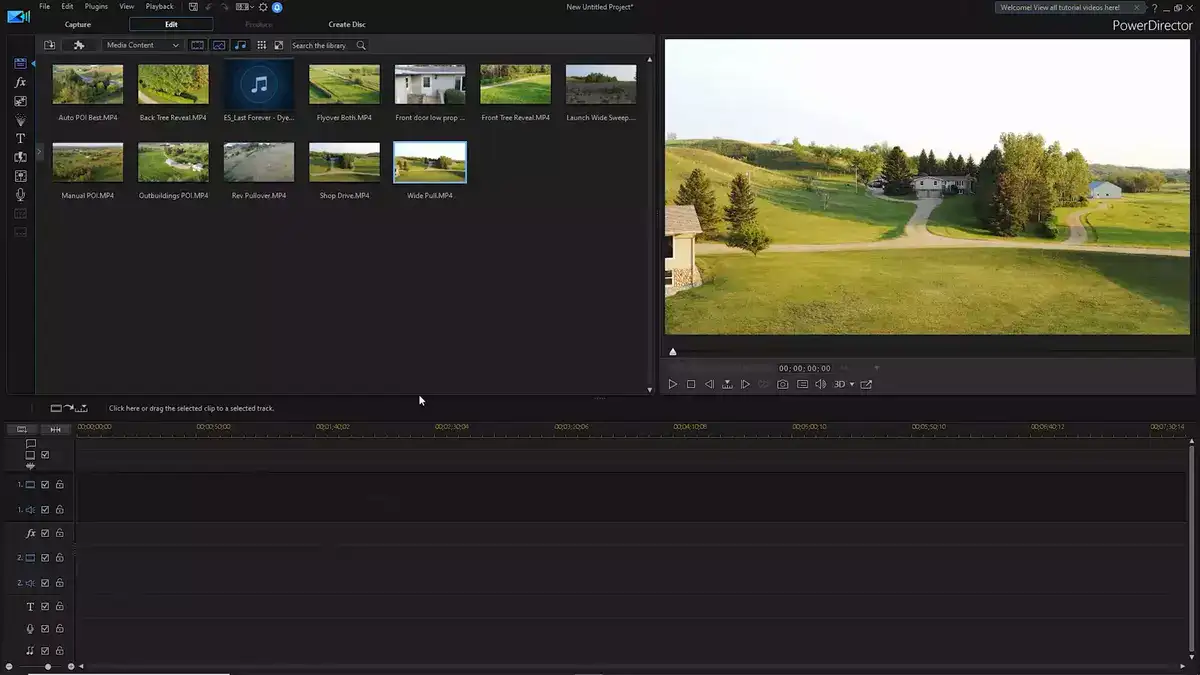This screenshot has width=1200, height=675.
Task: Open the Voice-Over Recording Room microphone icon
Action: pyautogui.click(x=20, y=195)
